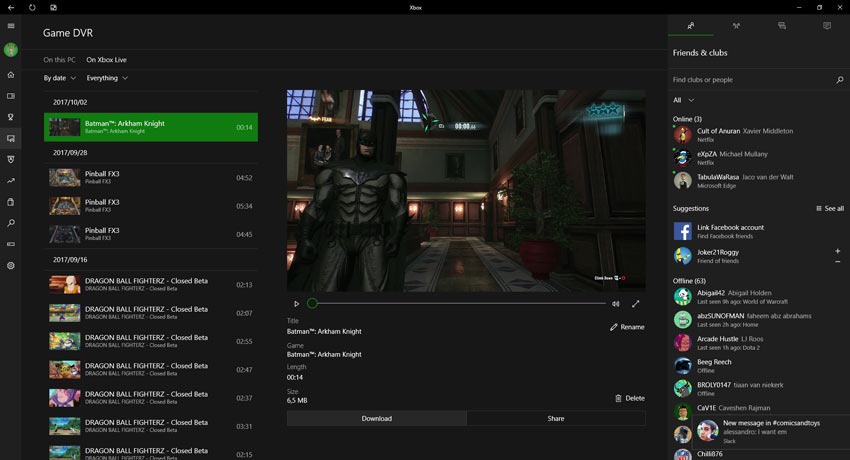Viewport: 850px width, 460px height.
Task: Click the green seek bar handle
Action: [312, 303]
